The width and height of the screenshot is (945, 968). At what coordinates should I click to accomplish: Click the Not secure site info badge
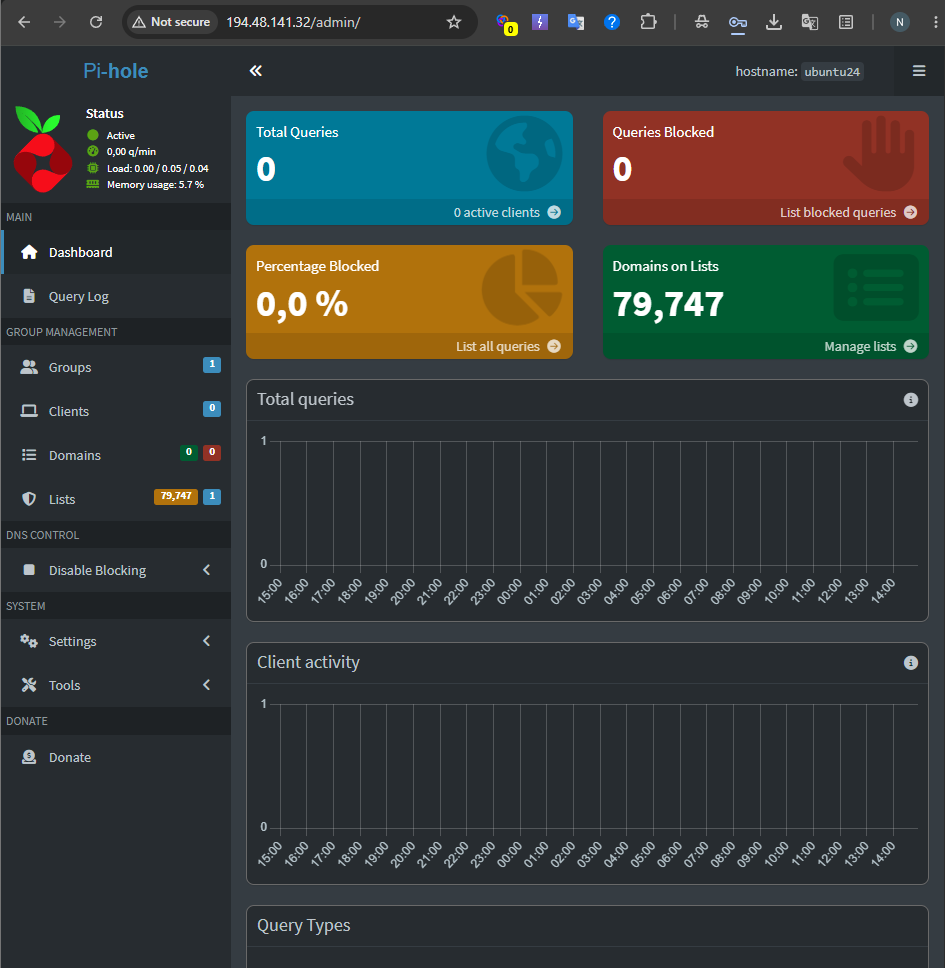pos(172,22)
